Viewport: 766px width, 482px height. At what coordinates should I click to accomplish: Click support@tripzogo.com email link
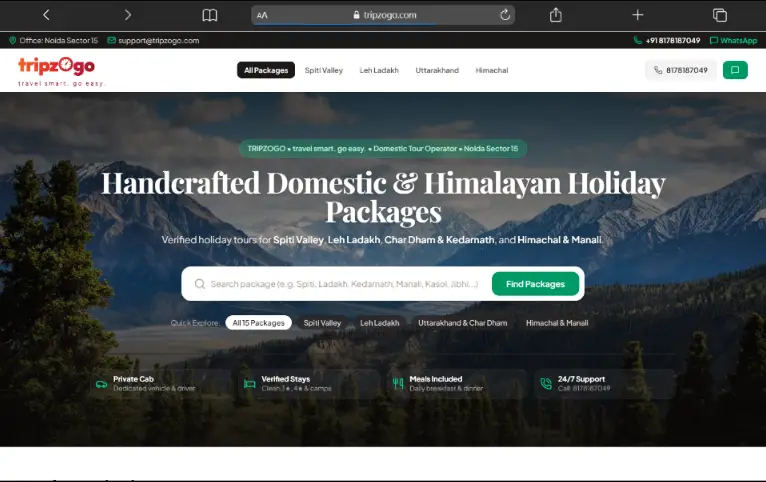tap(158, 41)
